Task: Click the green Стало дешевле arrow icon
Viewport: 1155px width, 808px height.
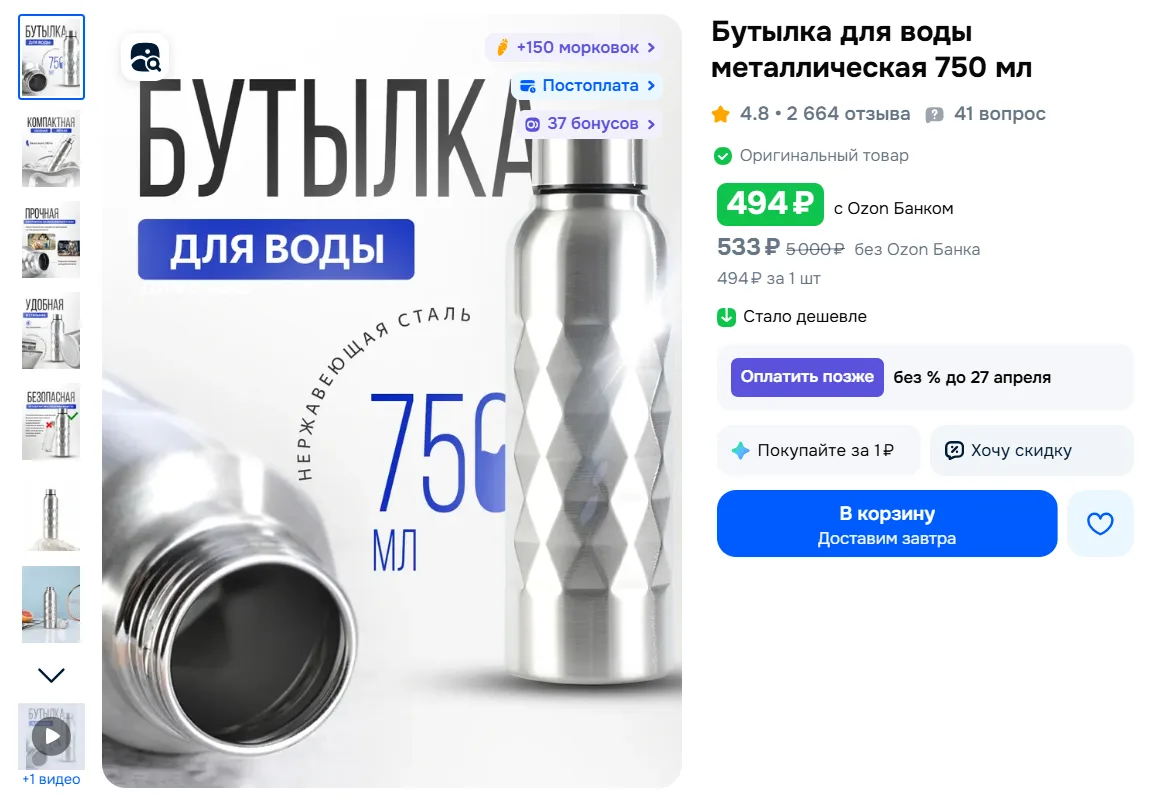Action: tap(726, 317)
